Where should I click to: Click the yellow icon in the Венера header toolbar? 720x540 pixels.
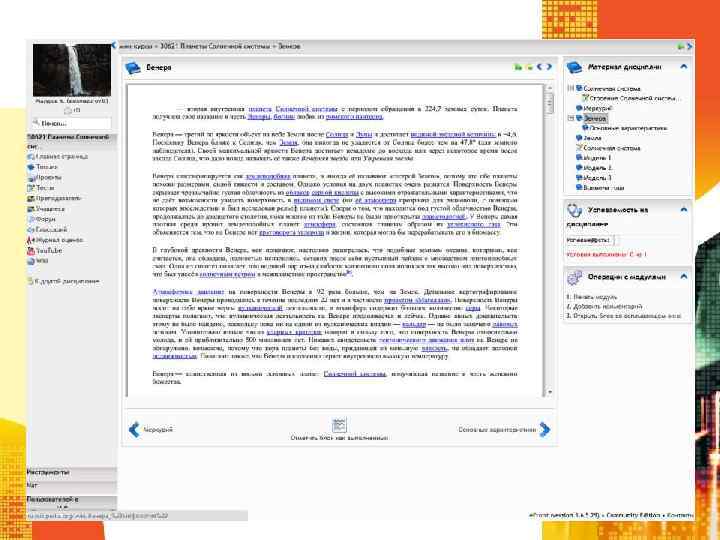(x=529, y=67)
